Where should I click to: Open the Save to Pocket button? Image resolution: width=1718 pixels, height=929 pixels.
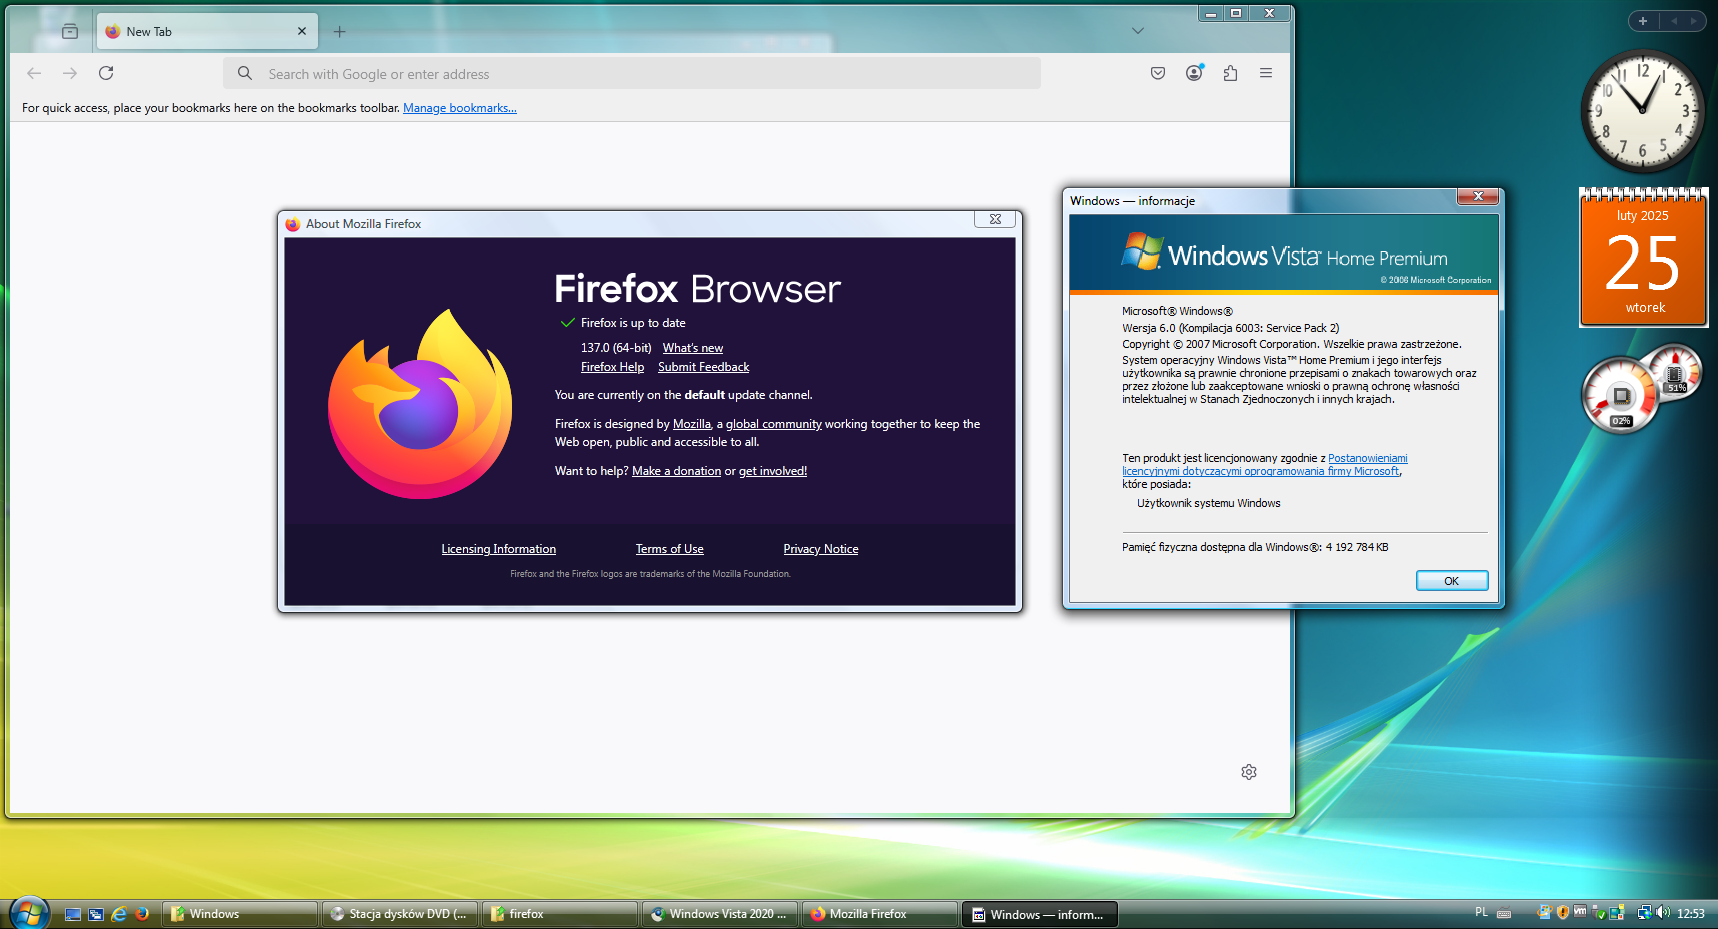tap(1158, 73)
